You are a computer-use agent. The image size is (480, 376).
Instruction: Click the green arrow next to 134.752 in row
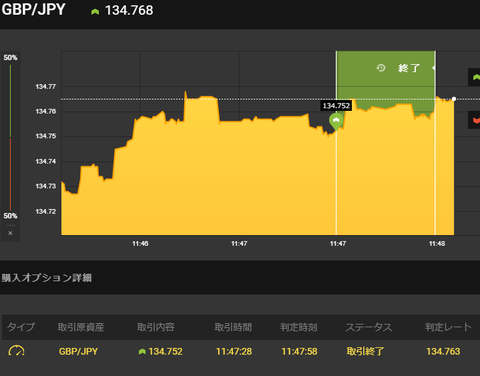pos(142,351)
